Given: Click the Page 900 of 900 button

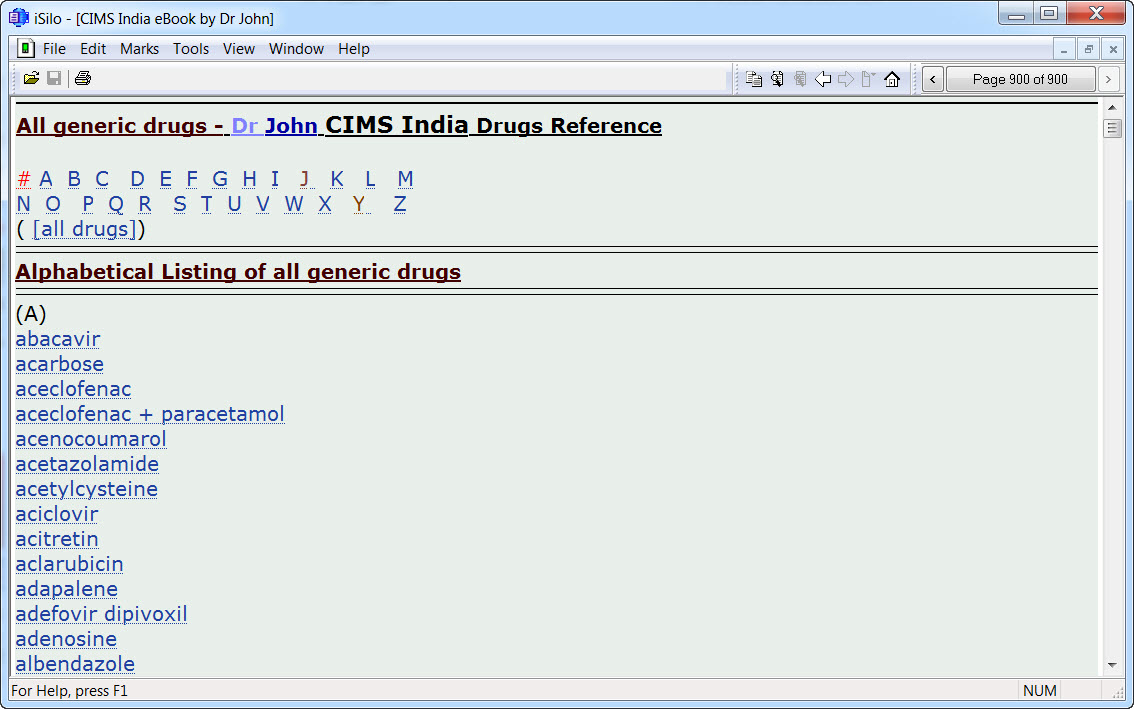Looking at the screenshot, I should 1020,79.
